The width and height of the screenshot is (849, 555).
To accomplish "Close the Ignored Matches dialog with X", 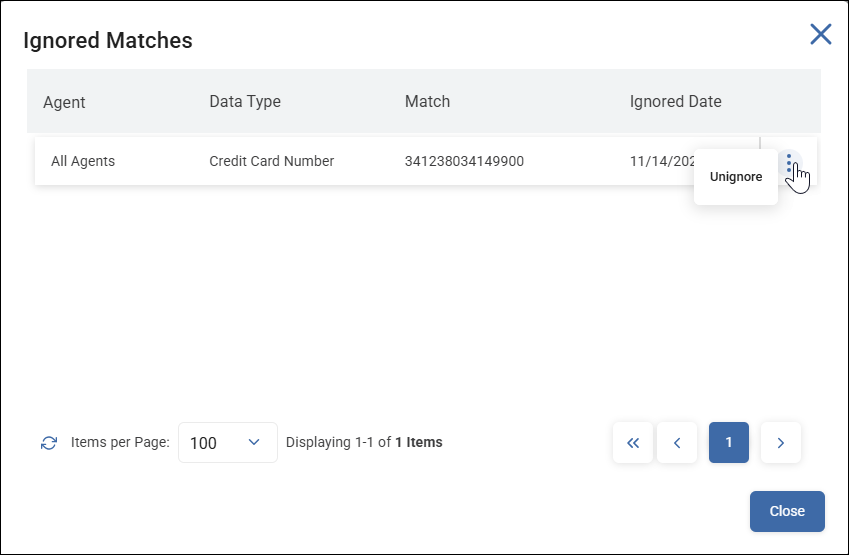I will (820, 35).
